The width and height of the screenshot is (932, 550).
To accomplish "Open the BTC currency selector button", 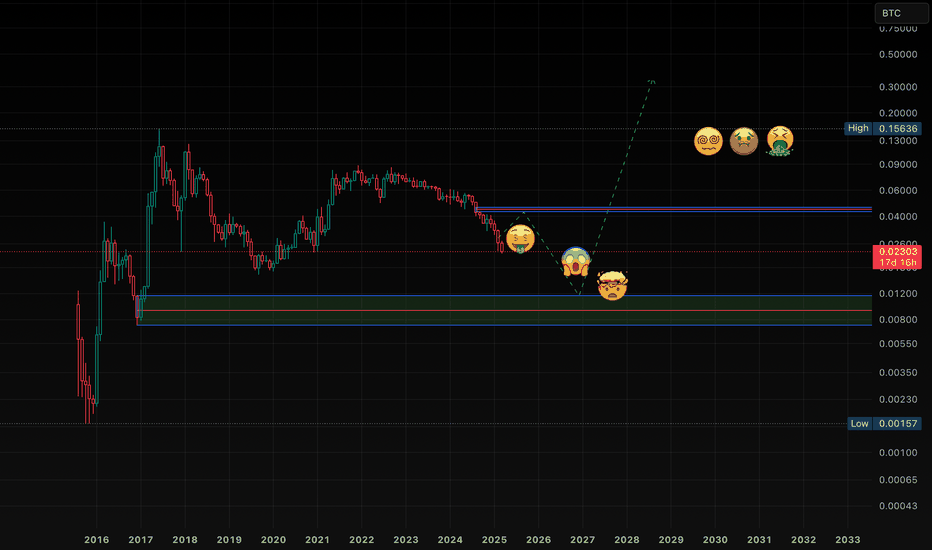I will pos(901,13).
